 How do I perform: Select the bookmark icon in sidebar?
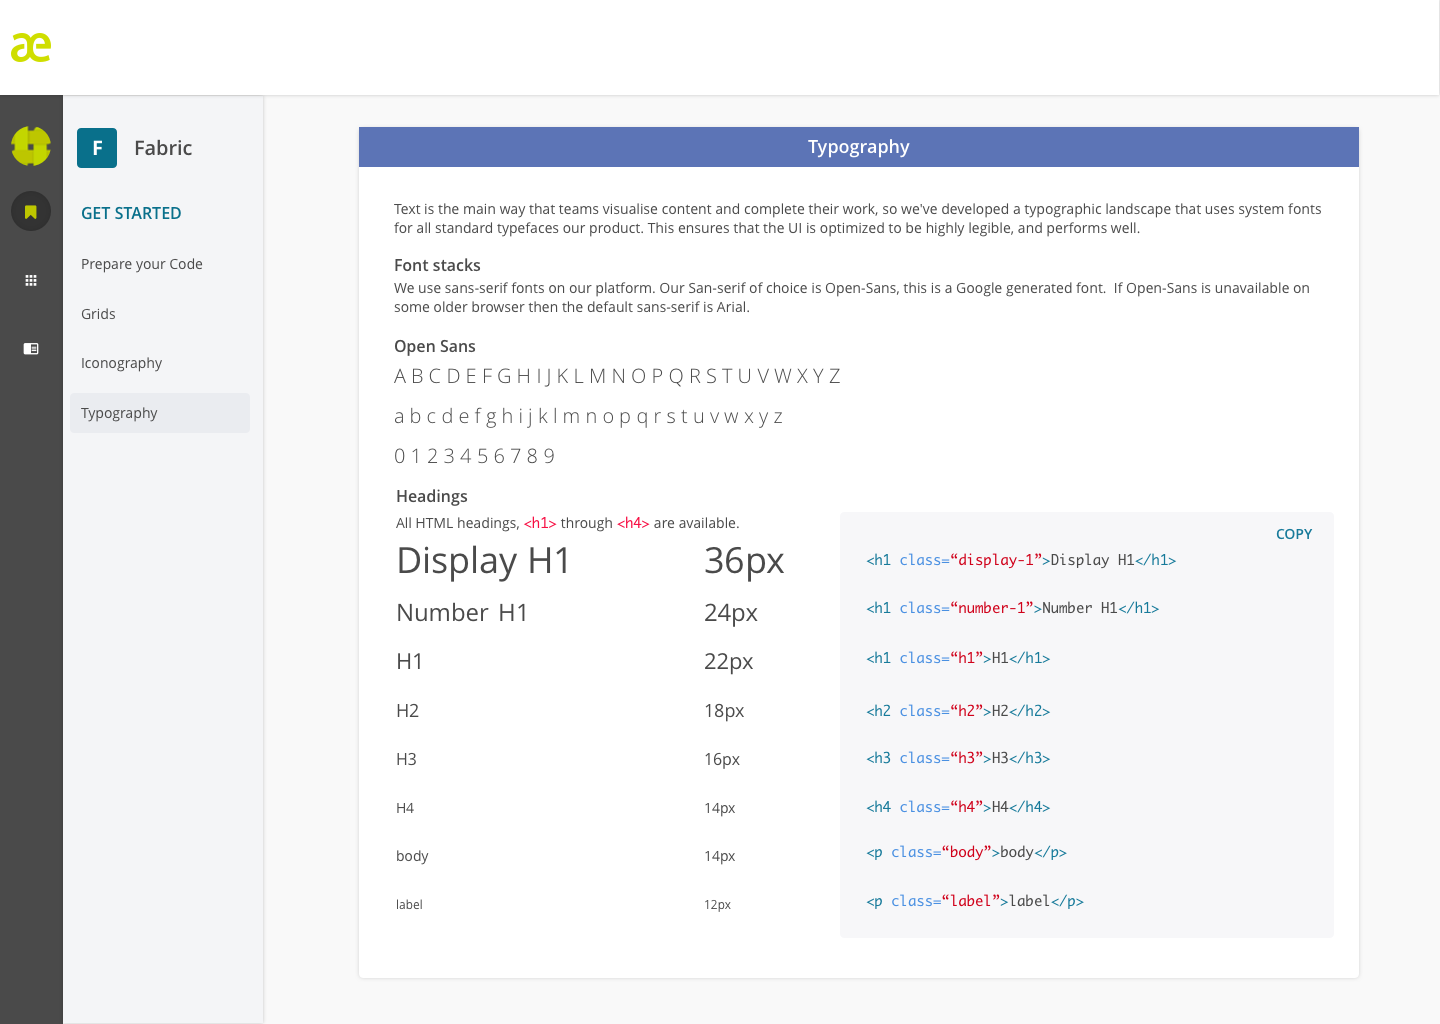pos(31,211)
